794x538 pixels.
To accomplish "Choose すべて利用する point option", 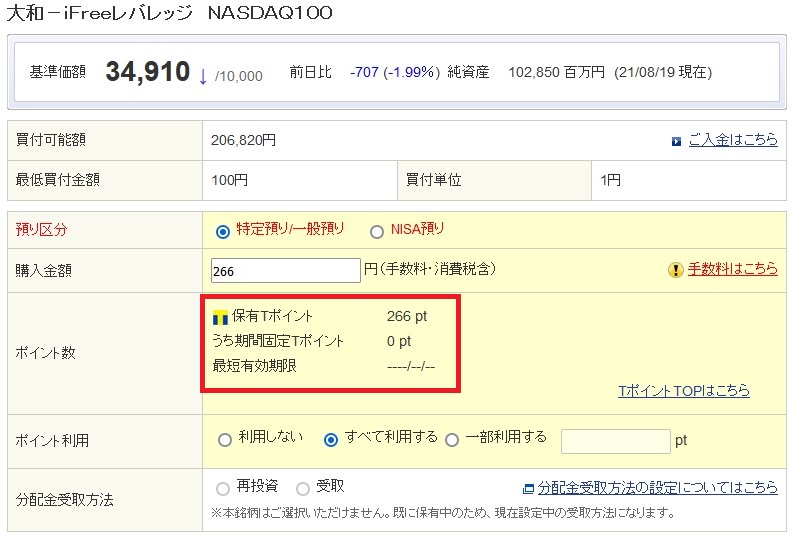I will coord(331,440).
